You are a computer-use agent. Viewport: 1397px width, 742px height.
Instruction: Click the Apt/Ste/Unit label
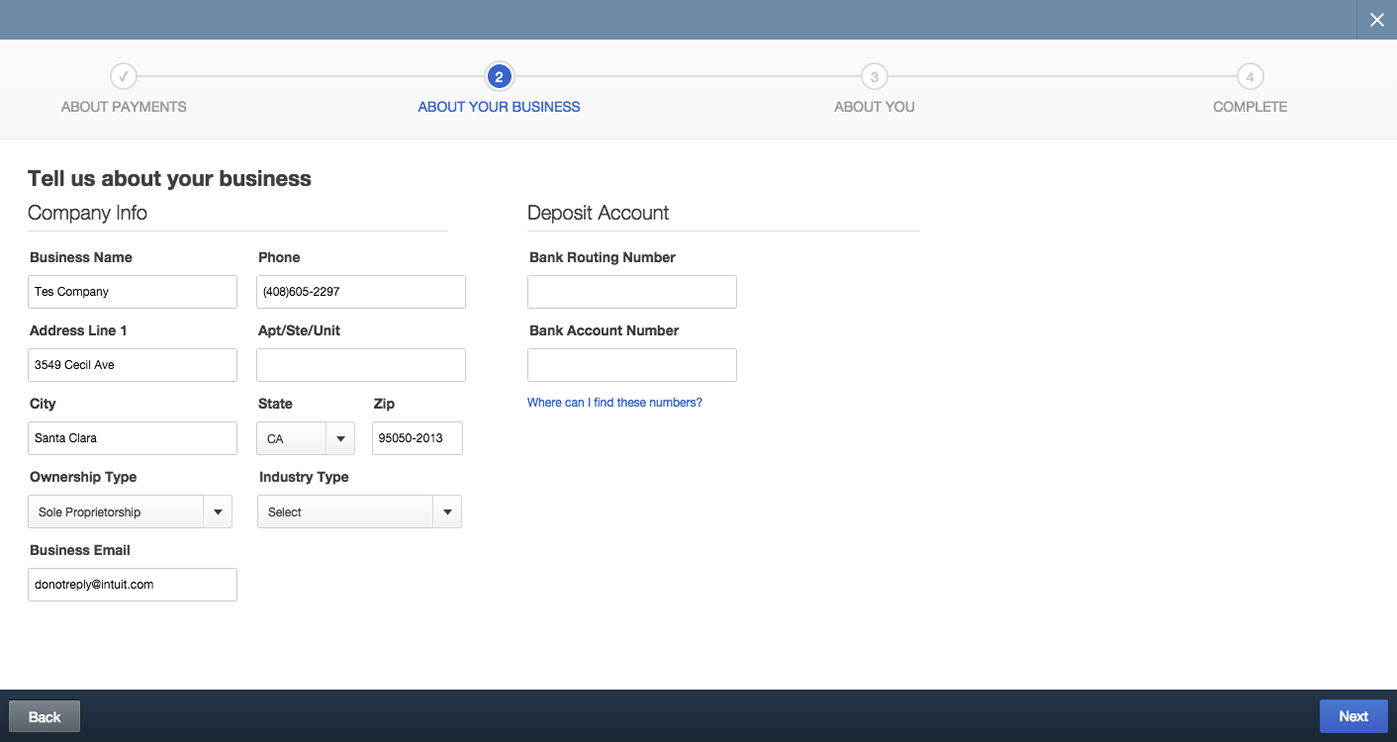(300, 331)
